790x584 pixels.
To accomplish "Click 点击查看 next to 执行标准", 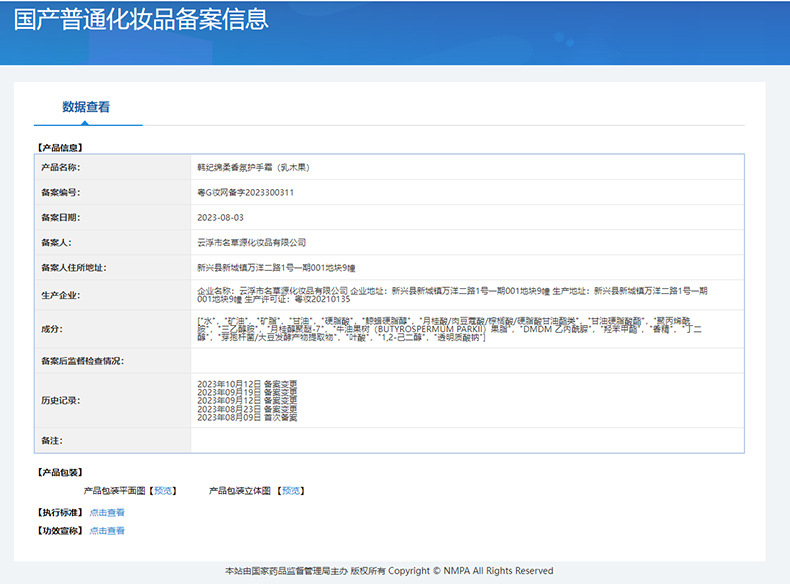I will tap(107, 512).
